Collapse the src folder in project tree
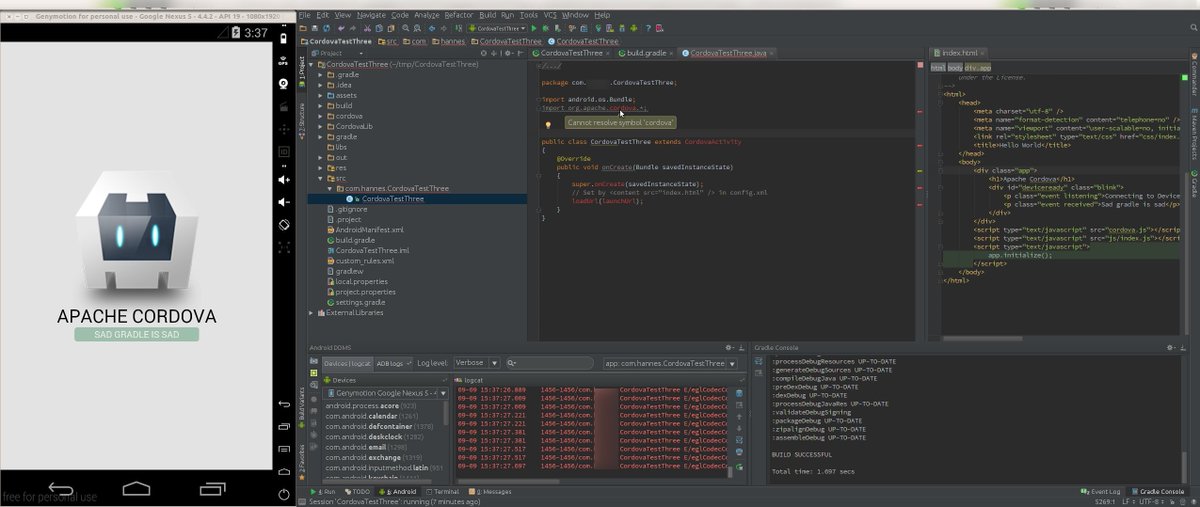 click(321, 179)
